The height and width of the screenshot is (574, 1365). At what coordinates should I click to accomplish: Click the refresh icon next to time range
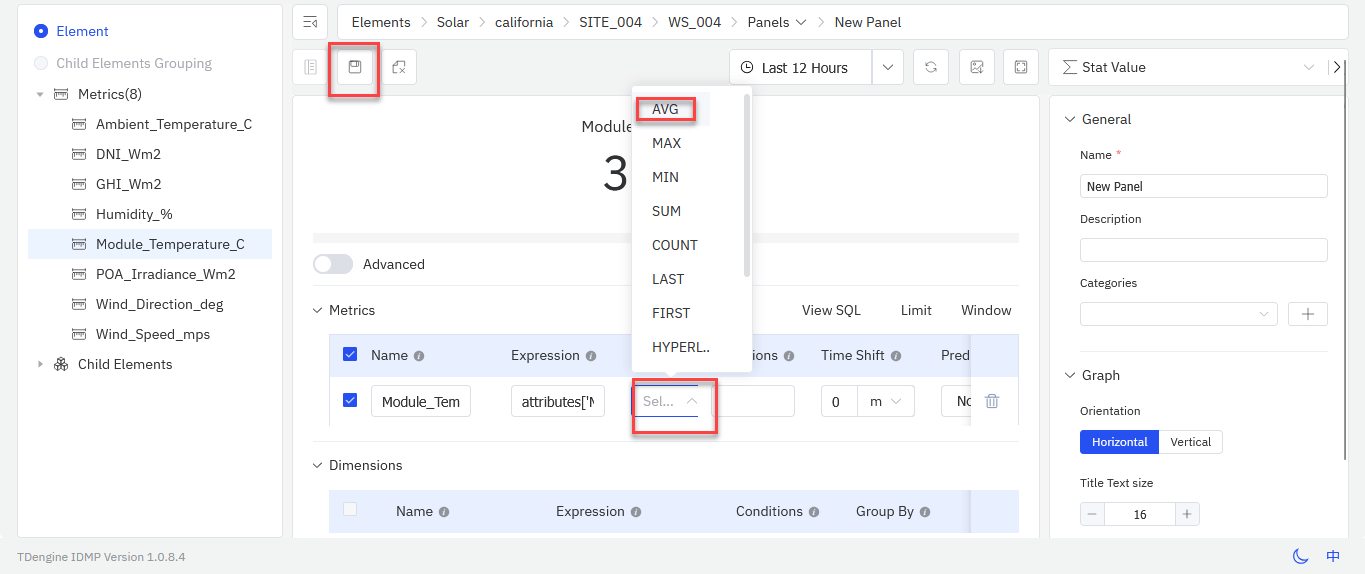[x=930, y=67]
